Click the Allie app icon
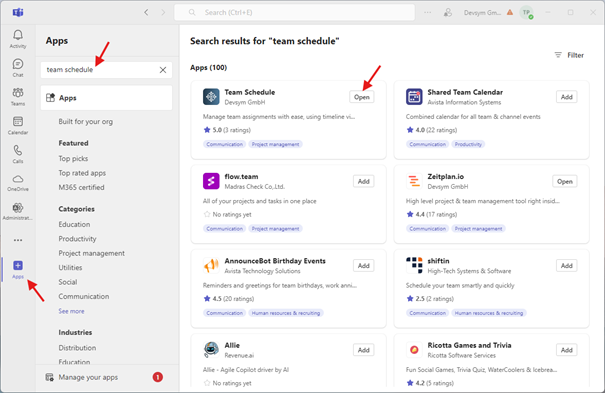 point(211,349)
